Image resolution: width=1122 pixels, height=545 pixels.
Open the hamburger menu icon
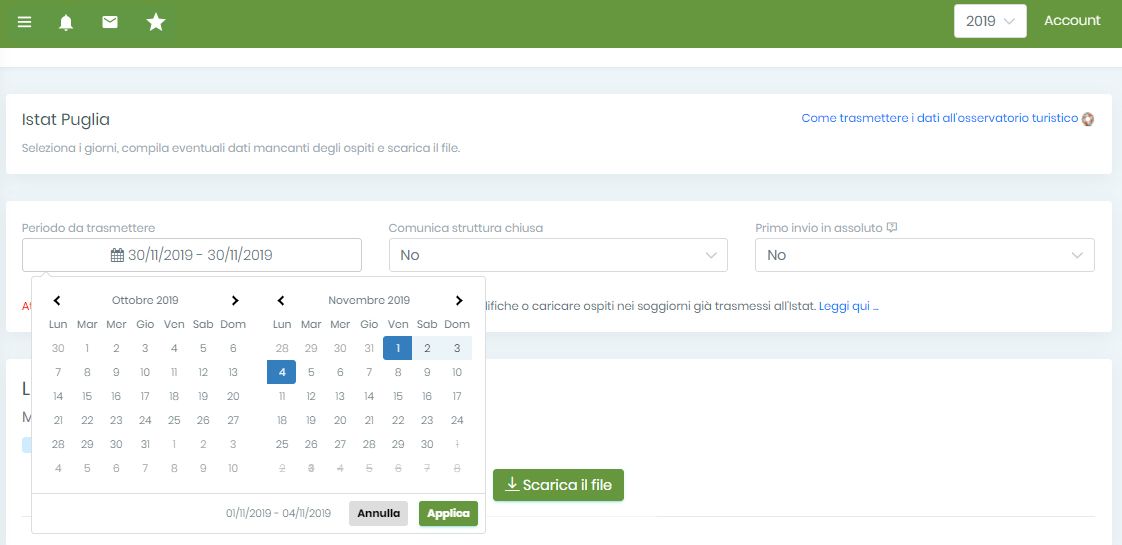click(x=24, y=22)
